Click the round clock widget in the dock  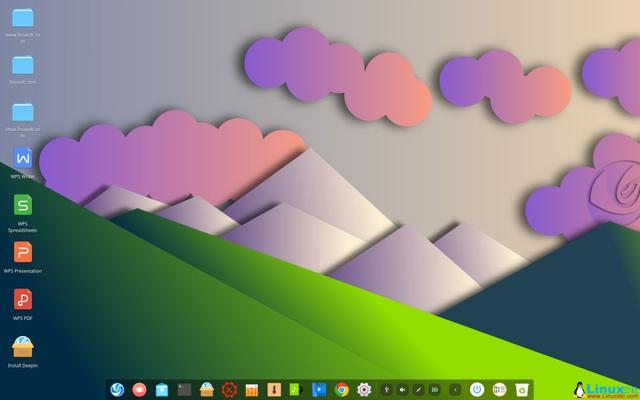pos(499,390)
